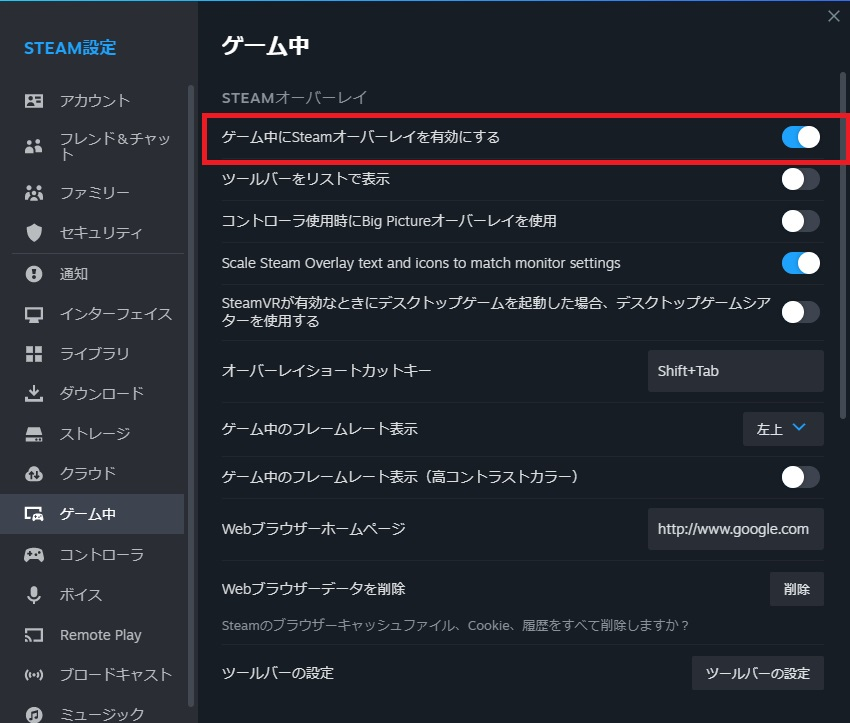Viewport: 850px width, 723px height.
Task: Open Remote Play settings
Action: pos(92,635)
